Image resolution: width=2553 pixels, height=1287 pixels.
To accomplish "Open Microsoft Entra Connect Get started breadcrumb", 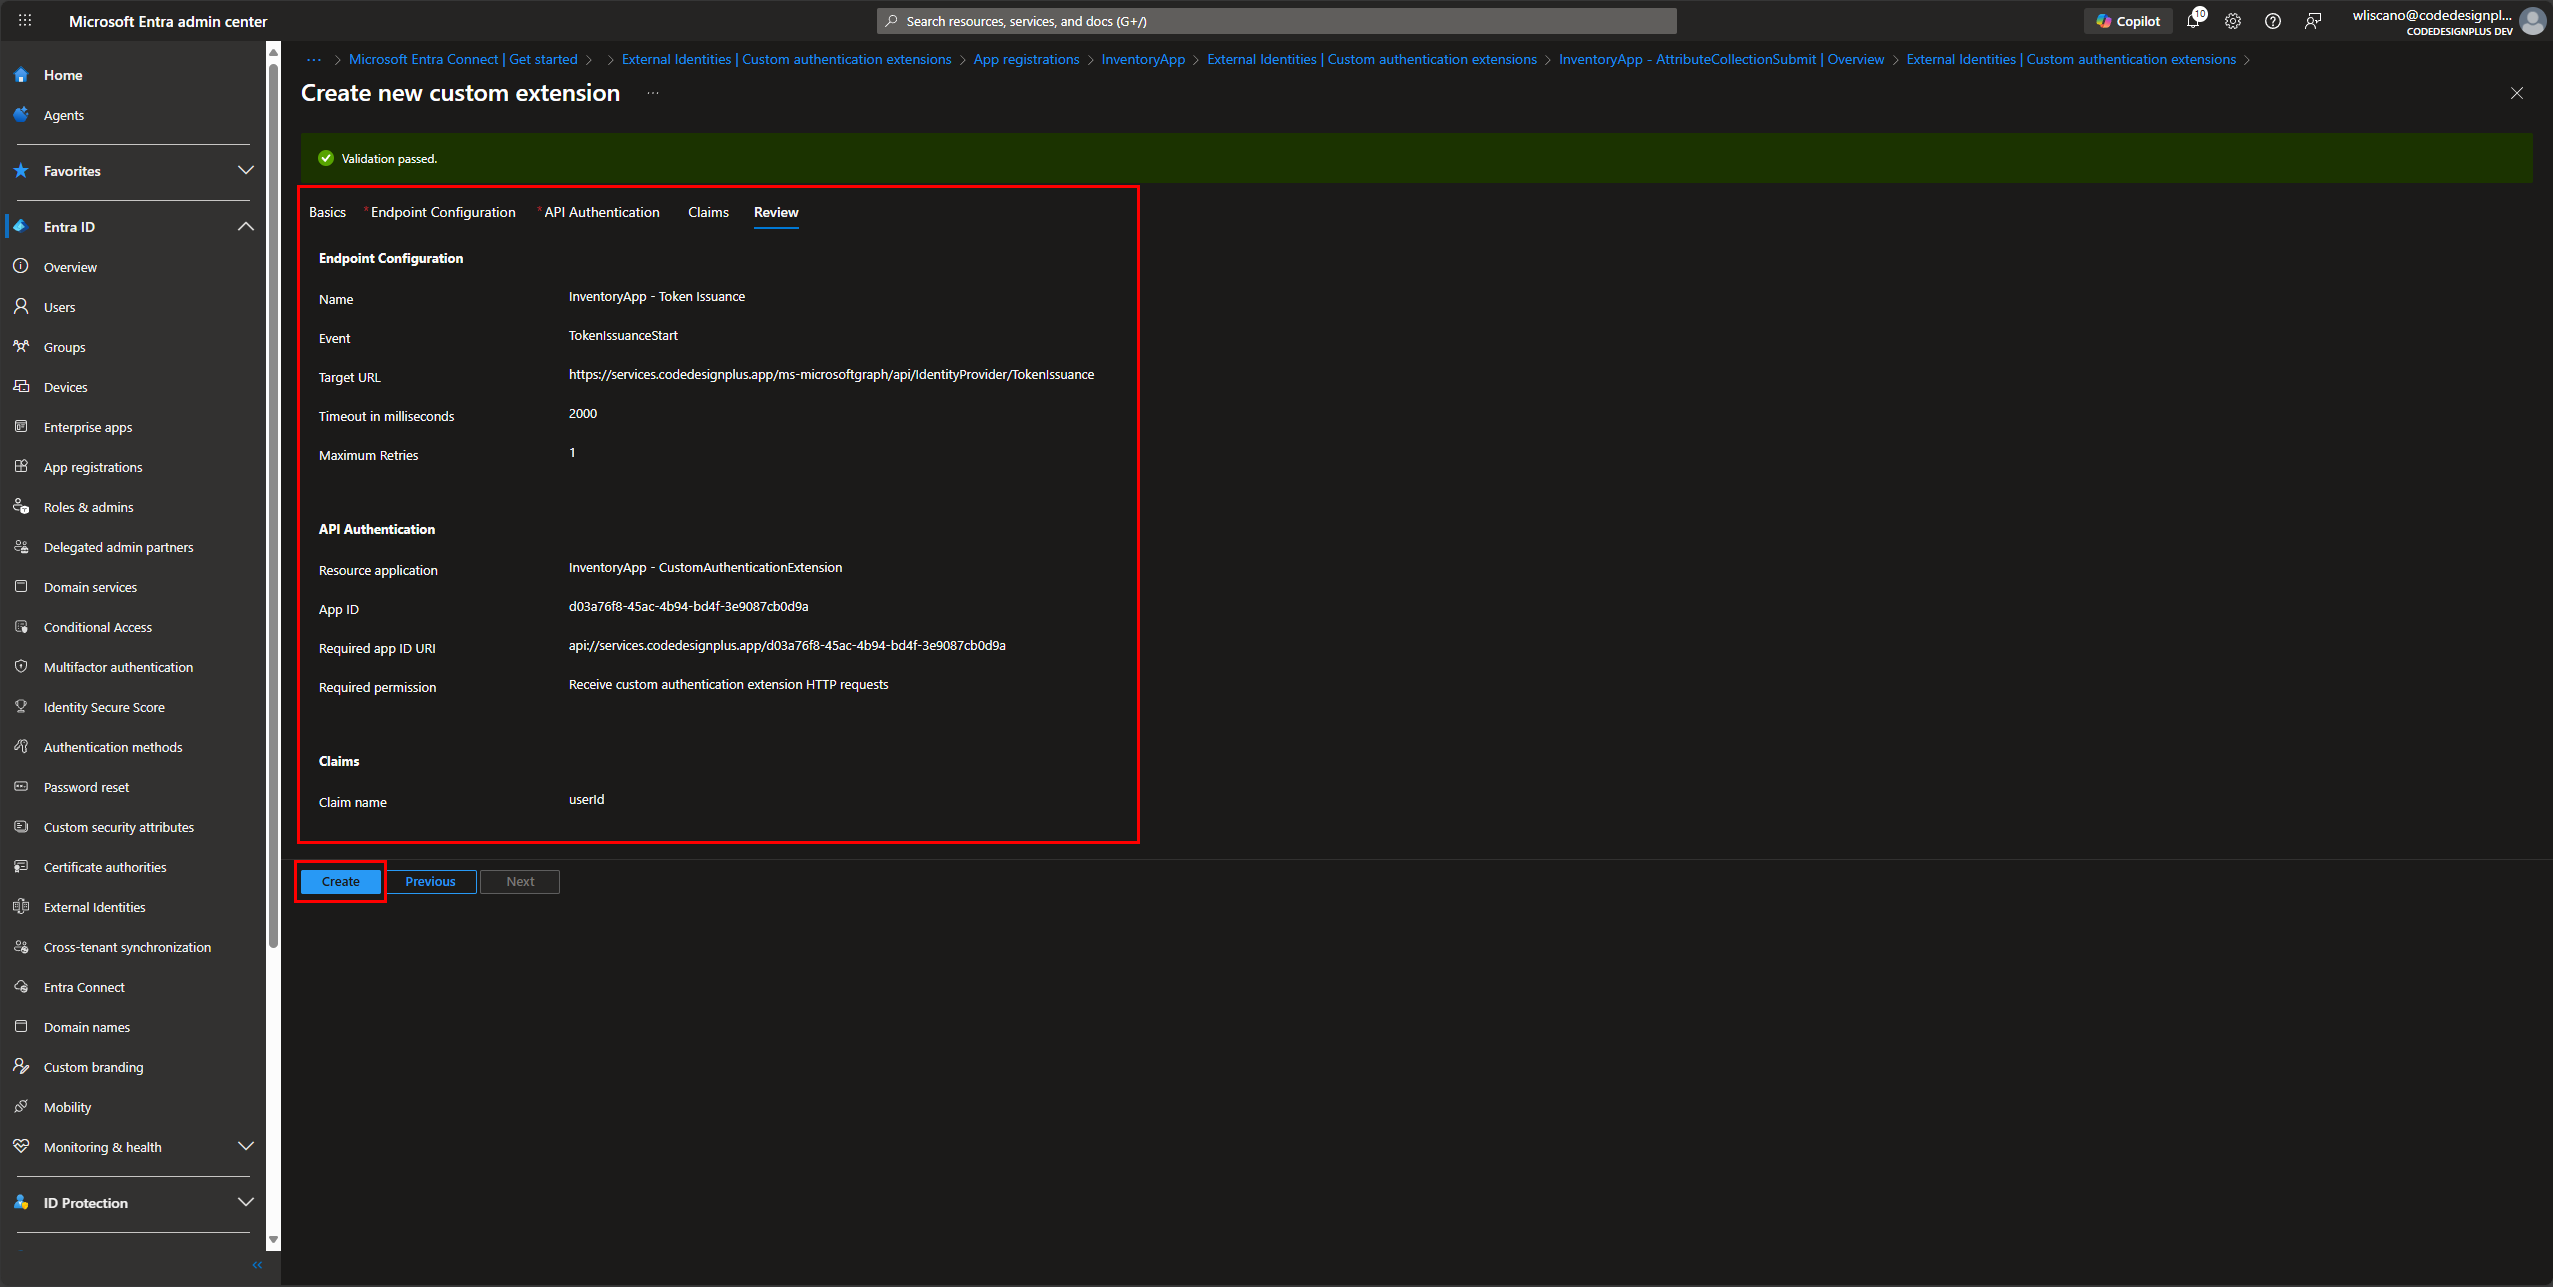I will 463,60.
